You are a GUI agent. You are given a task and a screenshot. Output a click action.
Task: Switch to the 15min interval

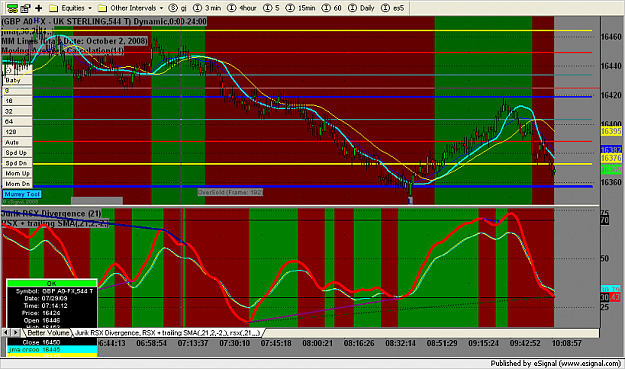[x=301, y=8]
